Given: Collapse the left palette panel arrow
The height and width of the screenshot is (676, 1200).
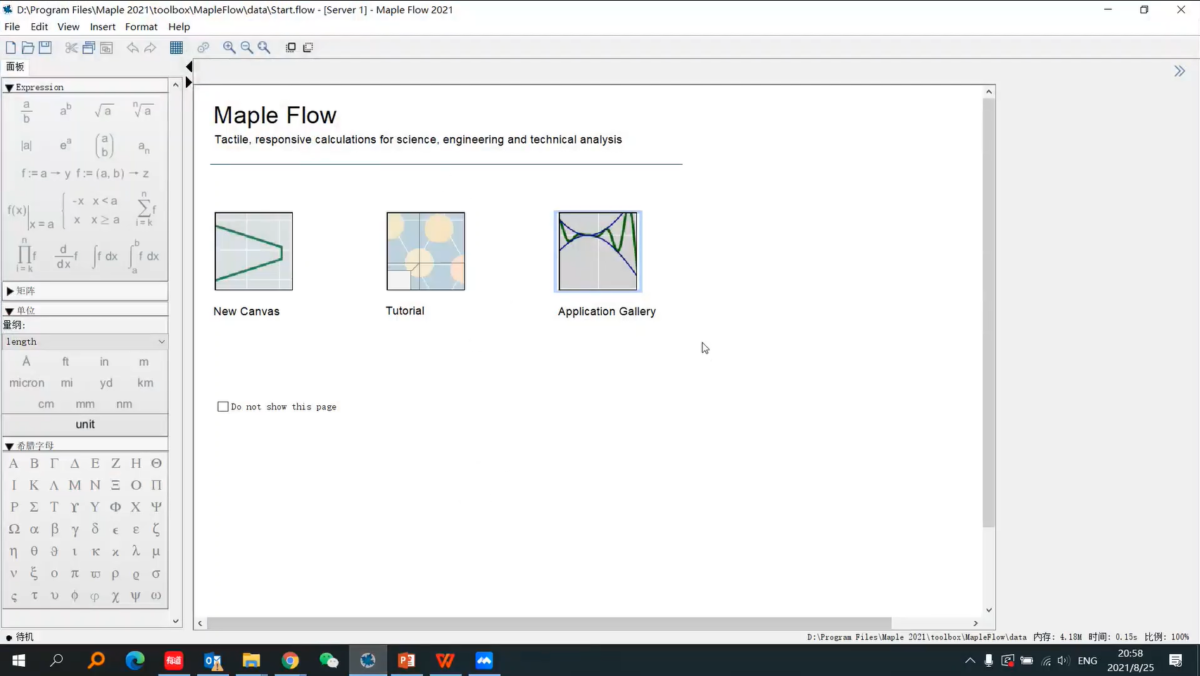Looking at the screenshot, I should point(189,67).
